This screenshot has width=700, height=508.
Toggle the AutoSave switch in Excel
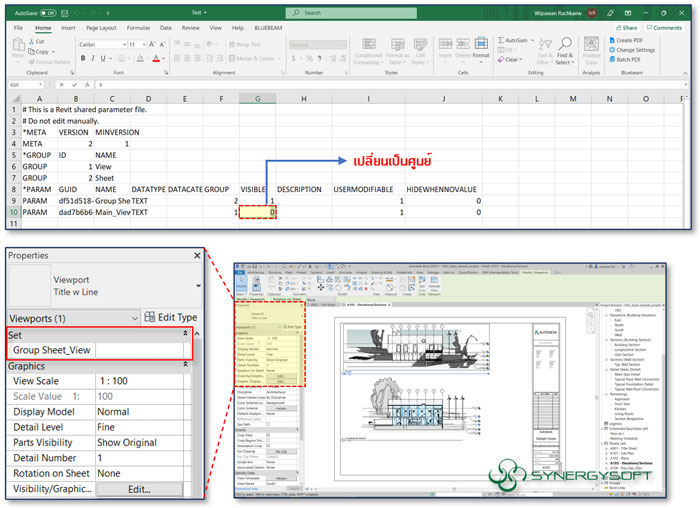(x=48, y=13)
